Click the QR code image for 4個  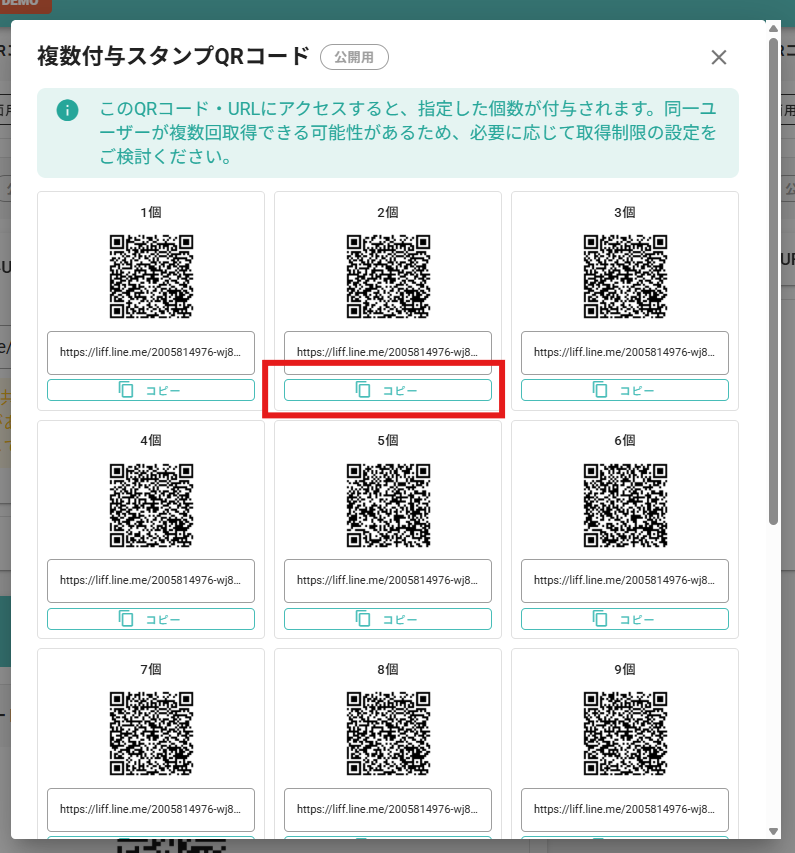(x=151, y=505)
